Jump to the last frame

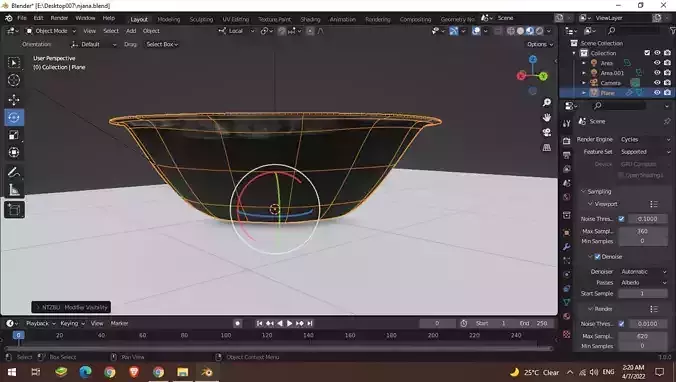click(x=310, y=323)
